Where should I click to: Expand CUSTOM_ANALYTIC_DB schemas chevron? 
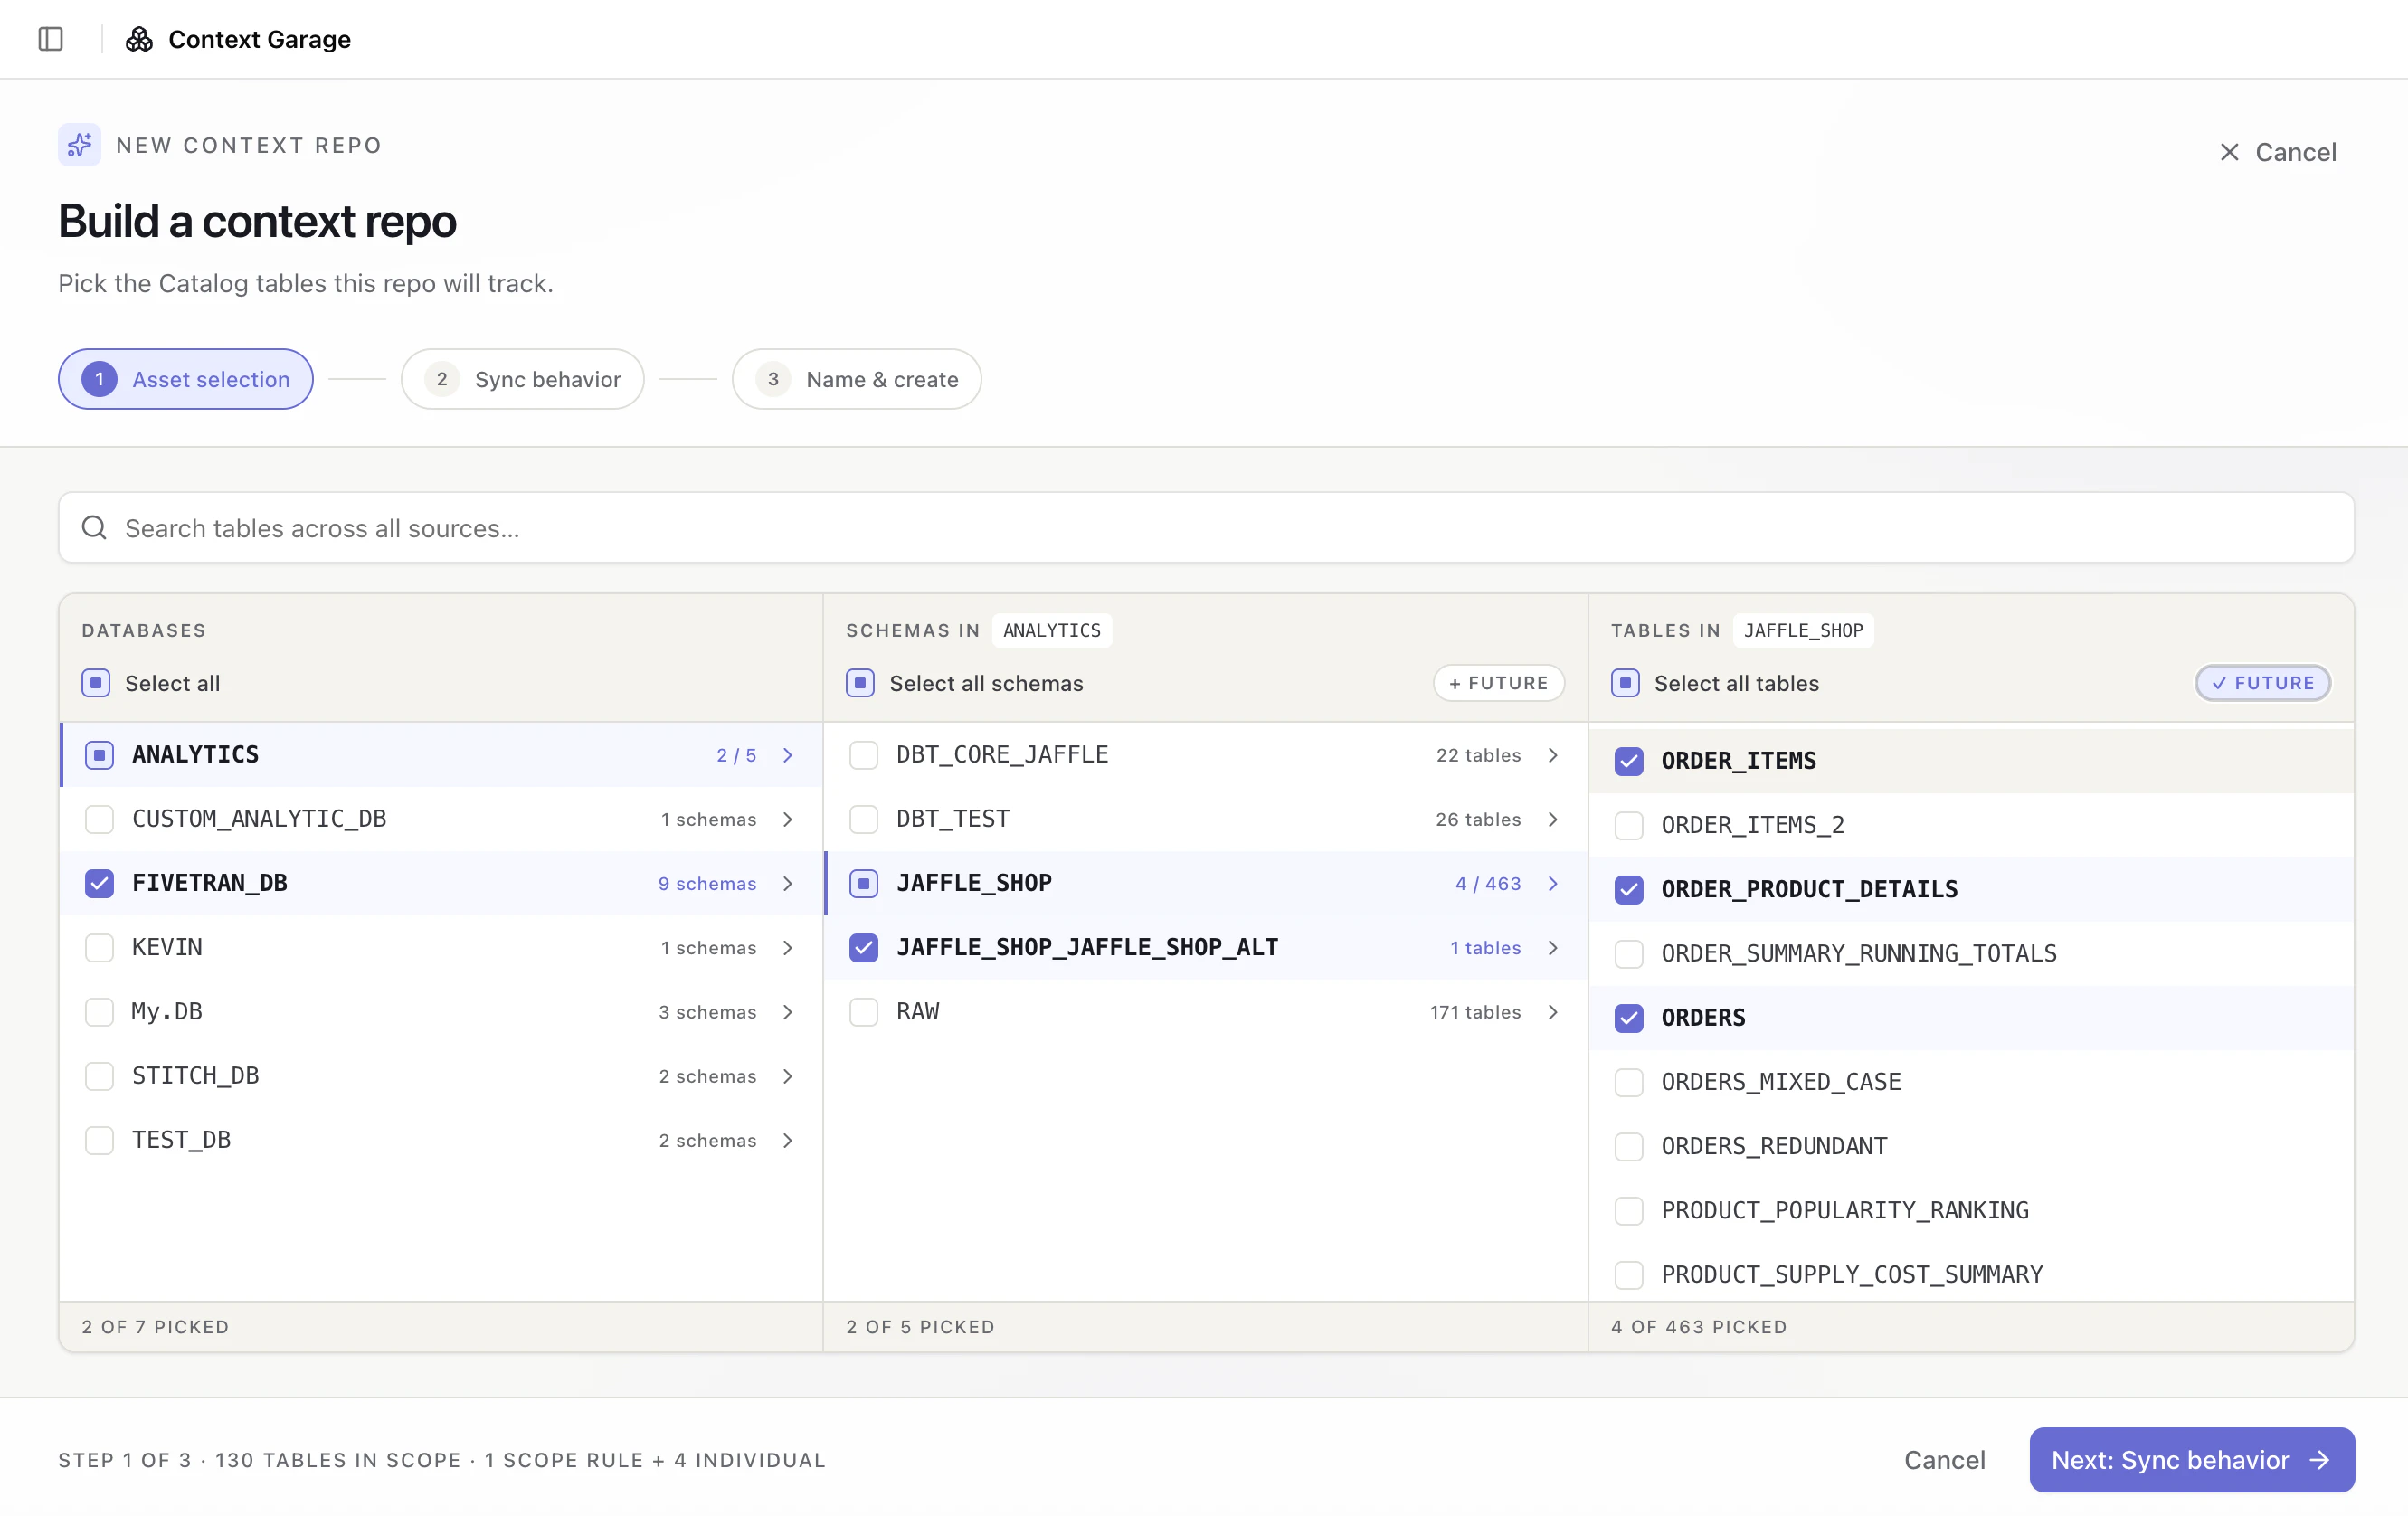[x=788, y=819]
